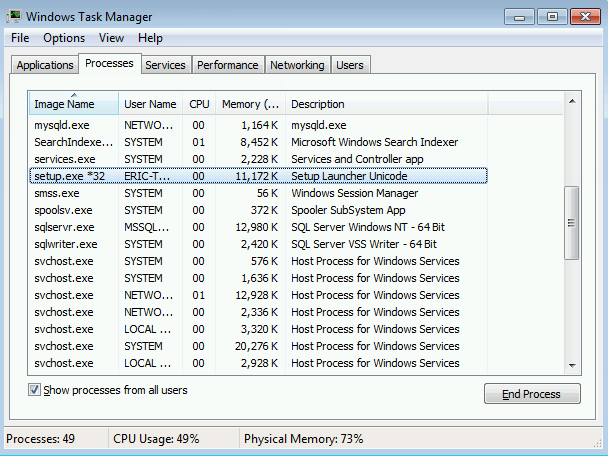This screenshot has height=456, width=608.
Task: Select the Processes tab
Action: tap(109, 63)
